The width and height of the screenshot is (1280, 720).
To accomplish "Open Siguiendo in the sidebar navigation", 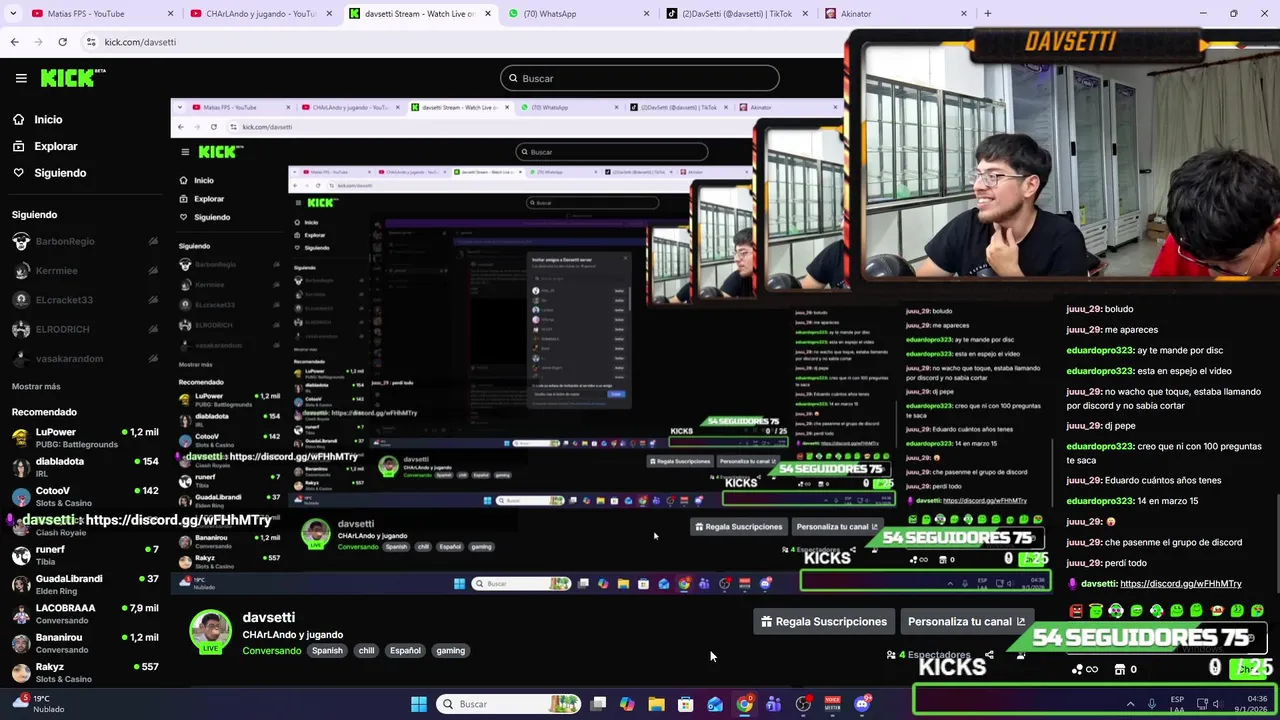I will coord(60,173).
